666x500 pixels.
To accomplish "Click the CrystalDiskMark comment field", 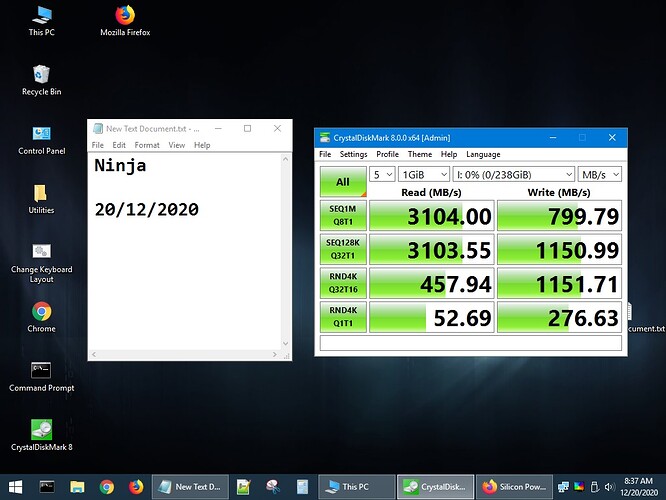I will point(471,343).
